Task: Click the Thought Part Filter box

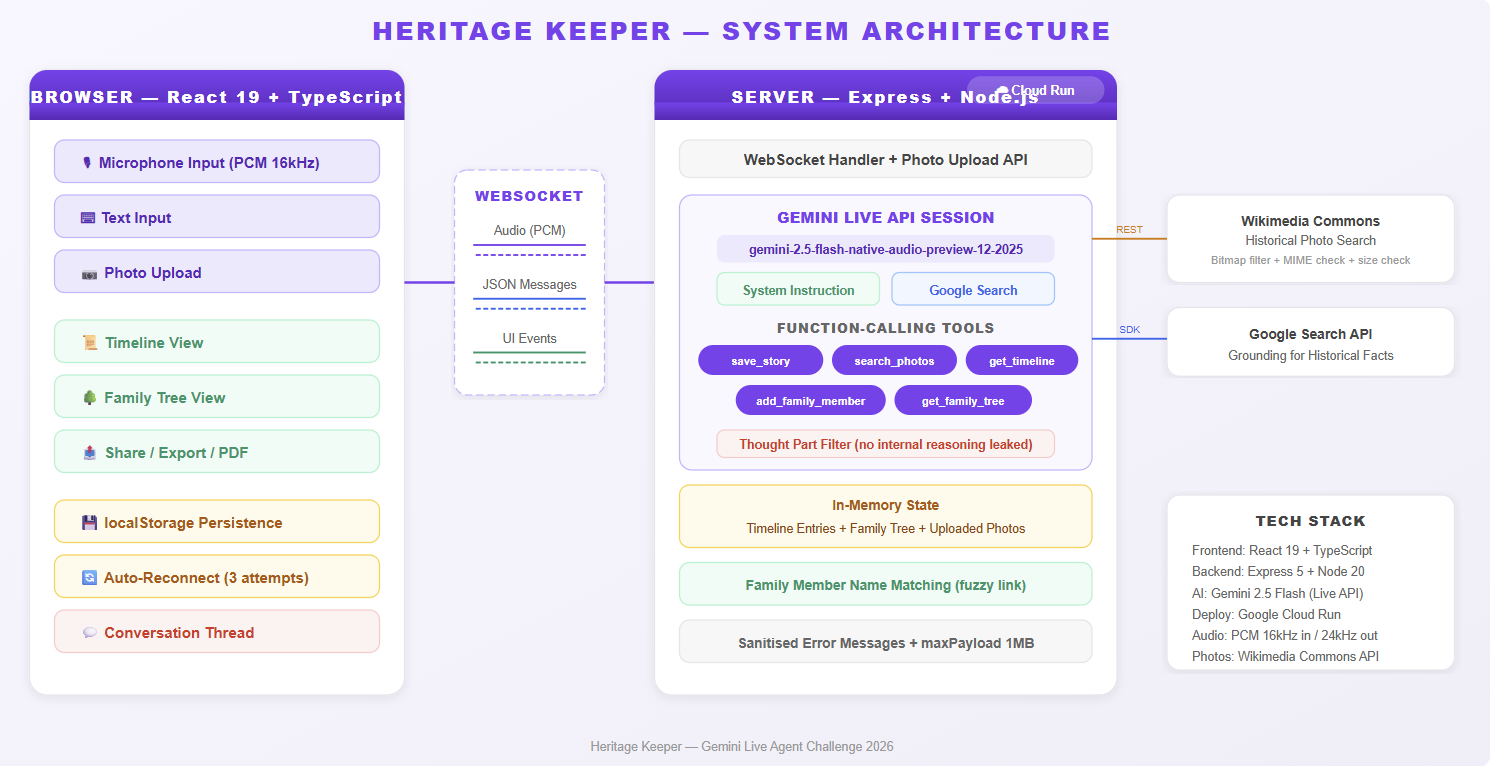Action: [x=886, y=444]
